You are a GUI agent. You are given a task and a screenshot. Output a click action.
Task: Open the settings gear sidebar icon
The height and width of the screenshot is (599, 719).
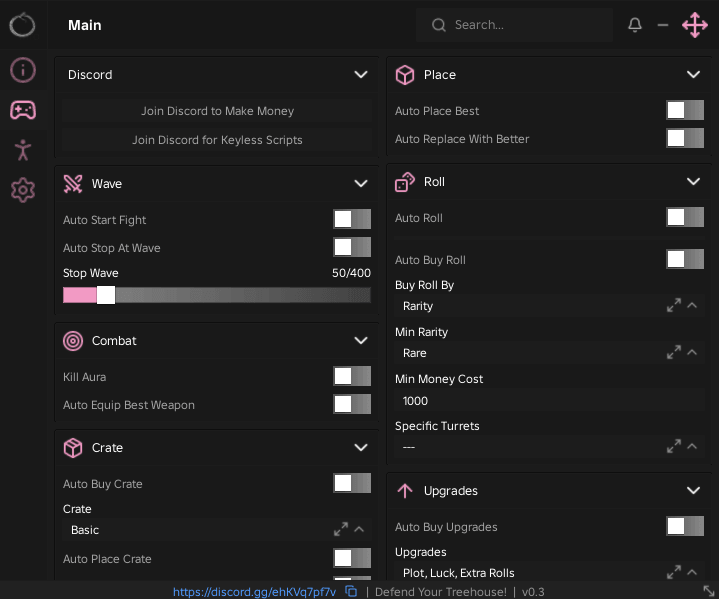coord(23,190)
